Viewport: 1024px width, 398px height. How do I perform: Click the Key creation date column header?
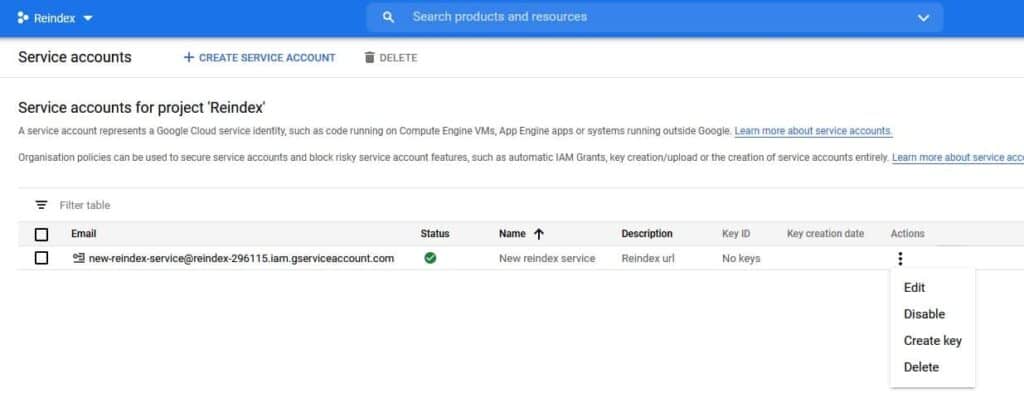(x=825, y=233)
